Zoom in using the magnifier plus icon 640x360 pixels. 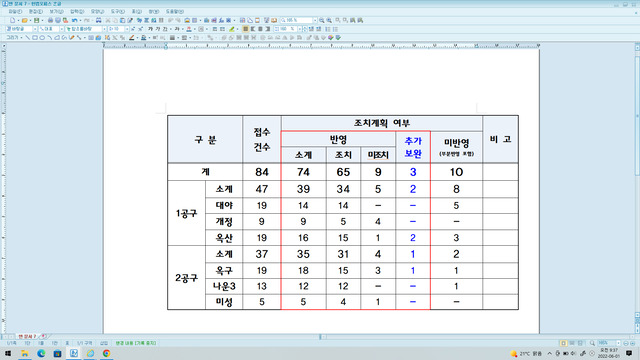329,20
